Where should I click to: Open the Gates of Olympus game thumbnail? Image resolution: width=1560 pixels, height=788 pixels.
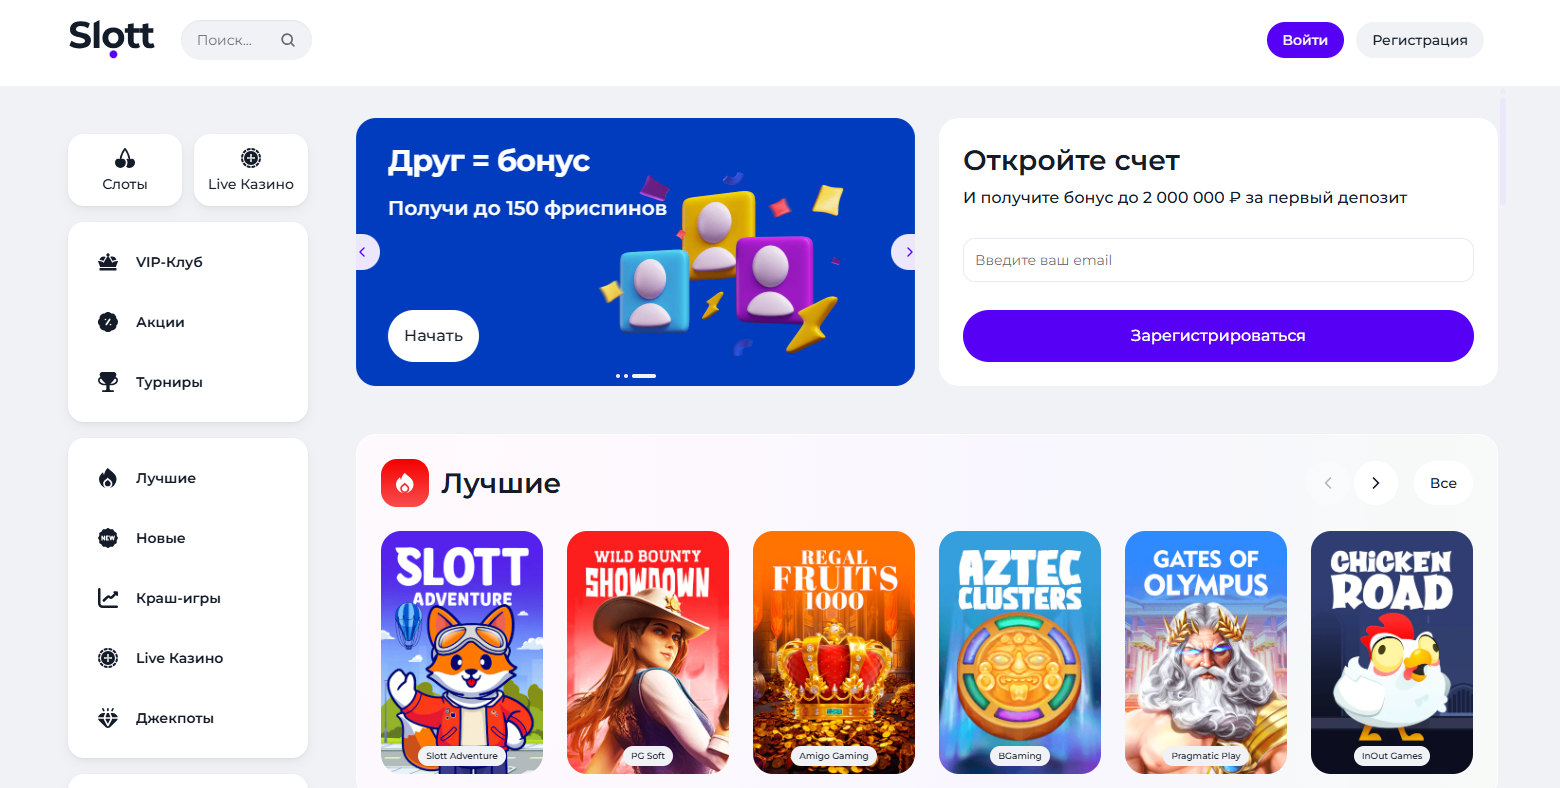(1206, 652)
